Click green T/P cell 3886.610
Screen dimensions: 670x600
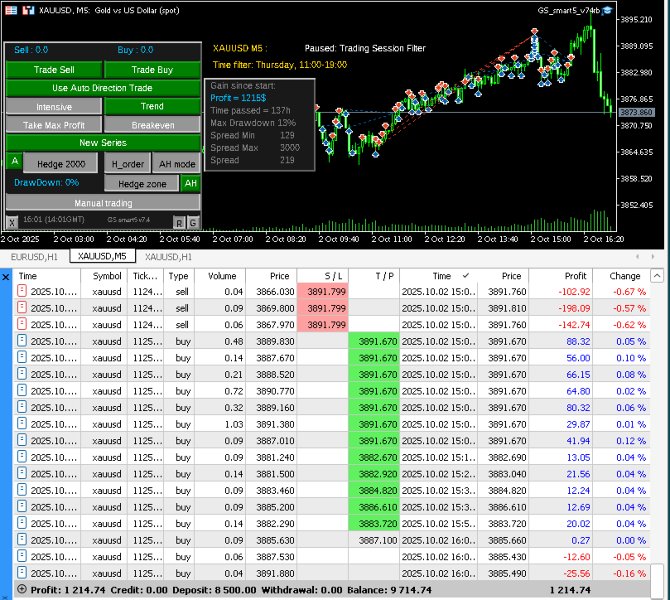[x=374, y=507]
